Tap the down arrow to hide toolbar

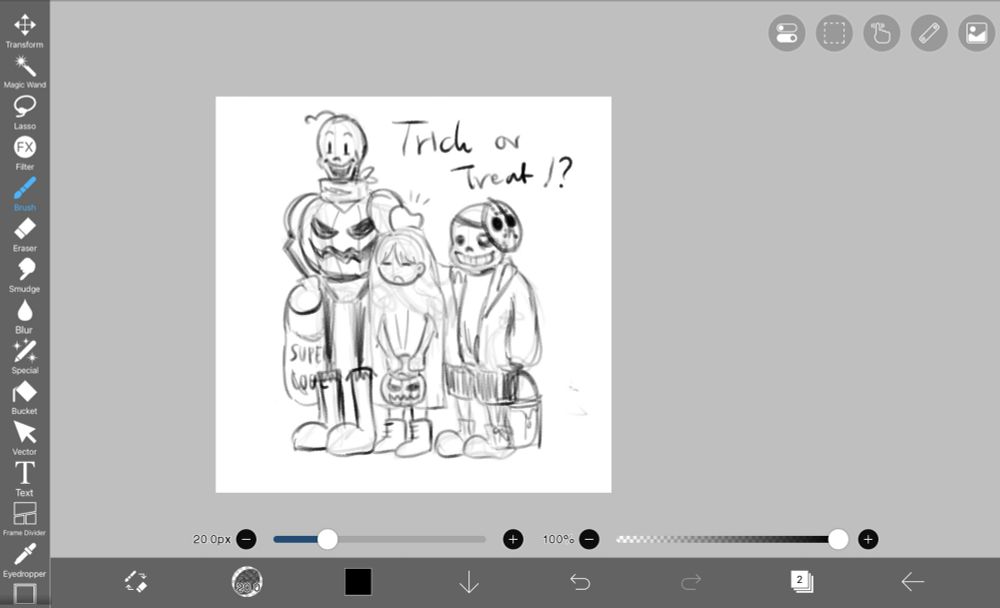point(469,582)
